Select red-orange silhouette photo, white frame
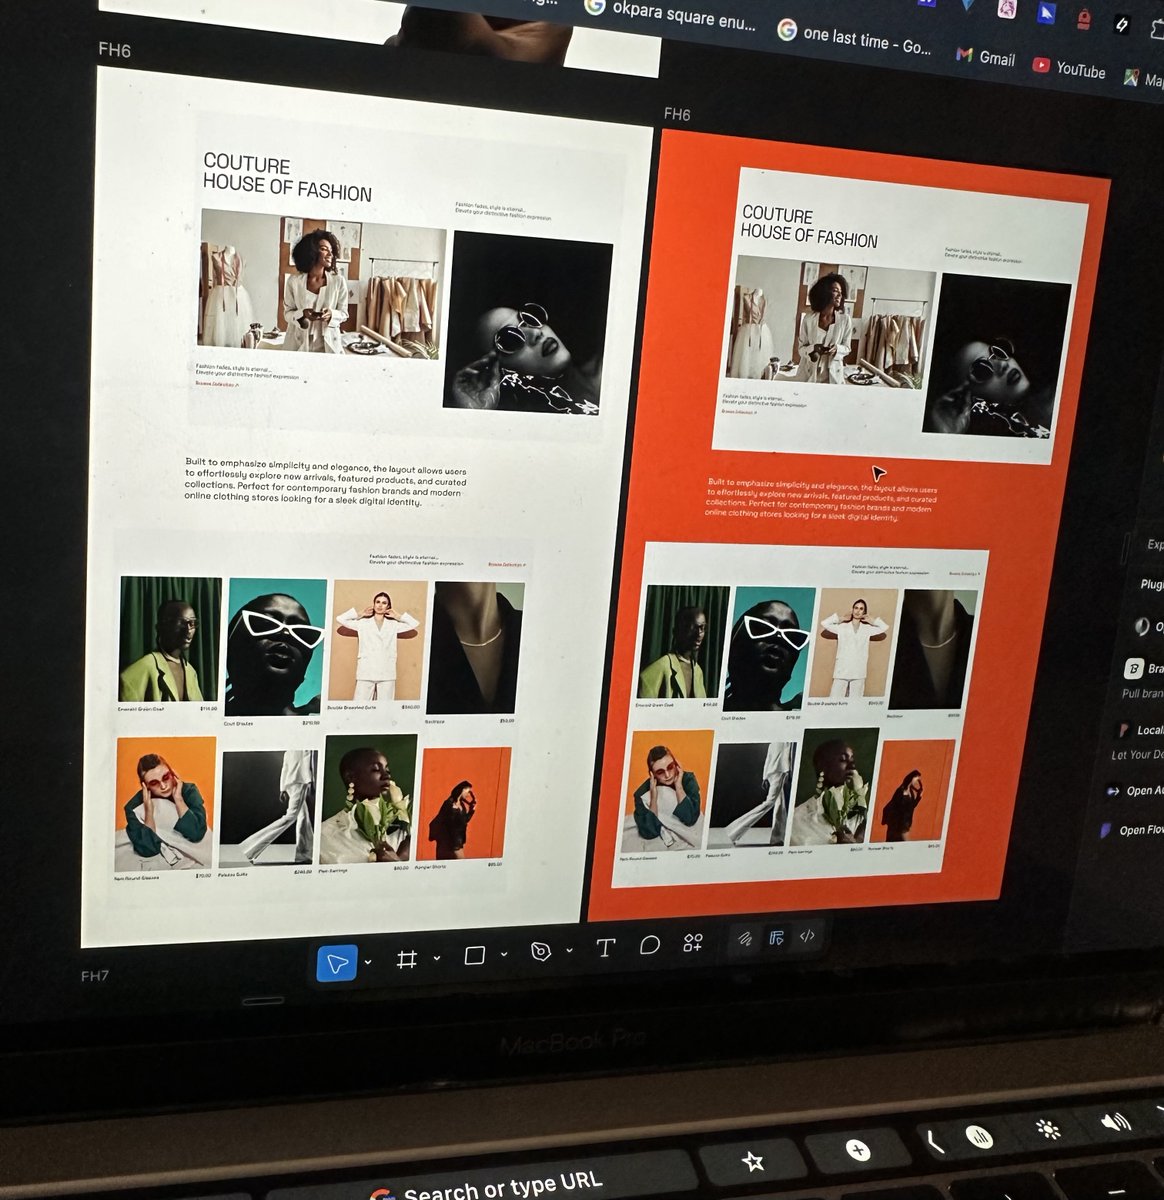The image size is (1164, 1200). click(x=463, y=803)
